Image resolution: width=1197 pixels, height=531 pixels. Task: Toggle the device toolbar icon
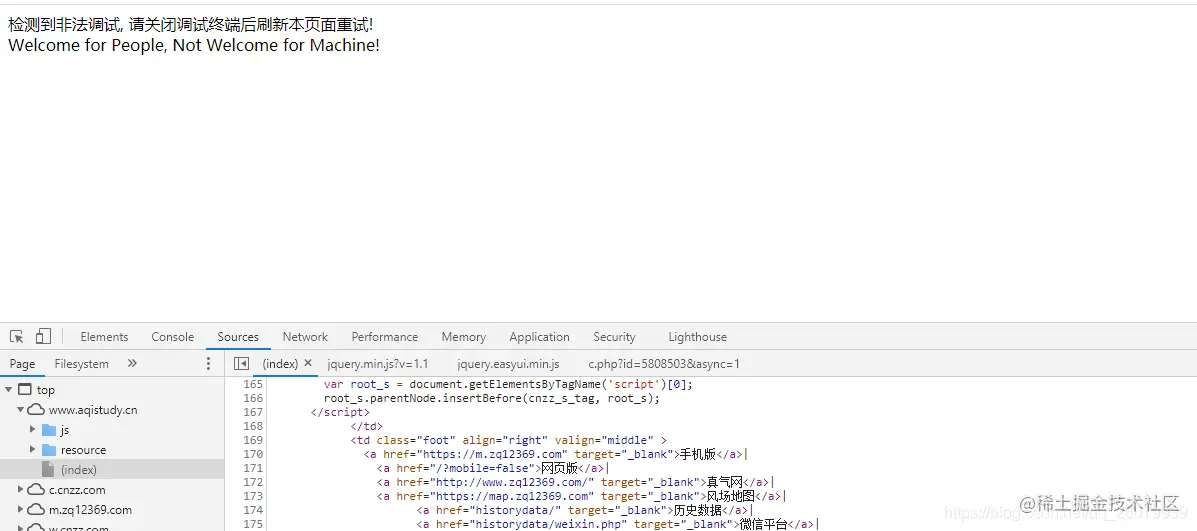[44, 336]
